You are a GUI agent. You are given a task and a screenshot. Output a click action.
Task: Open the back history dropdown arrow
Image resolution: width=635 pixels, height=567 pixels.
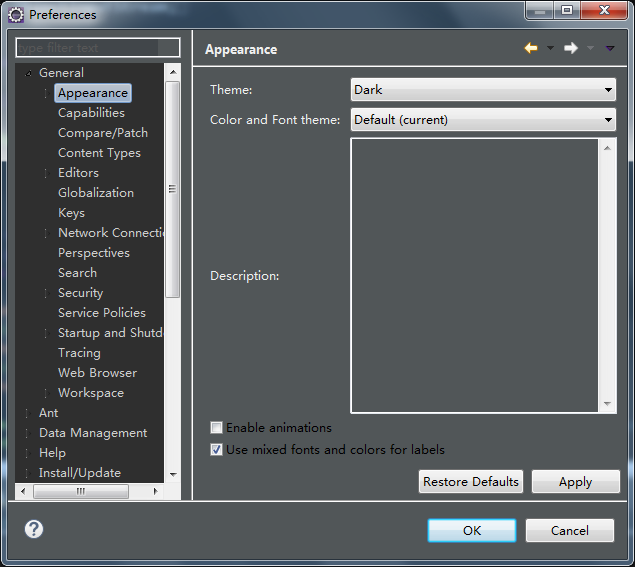[x=550, y=48]
